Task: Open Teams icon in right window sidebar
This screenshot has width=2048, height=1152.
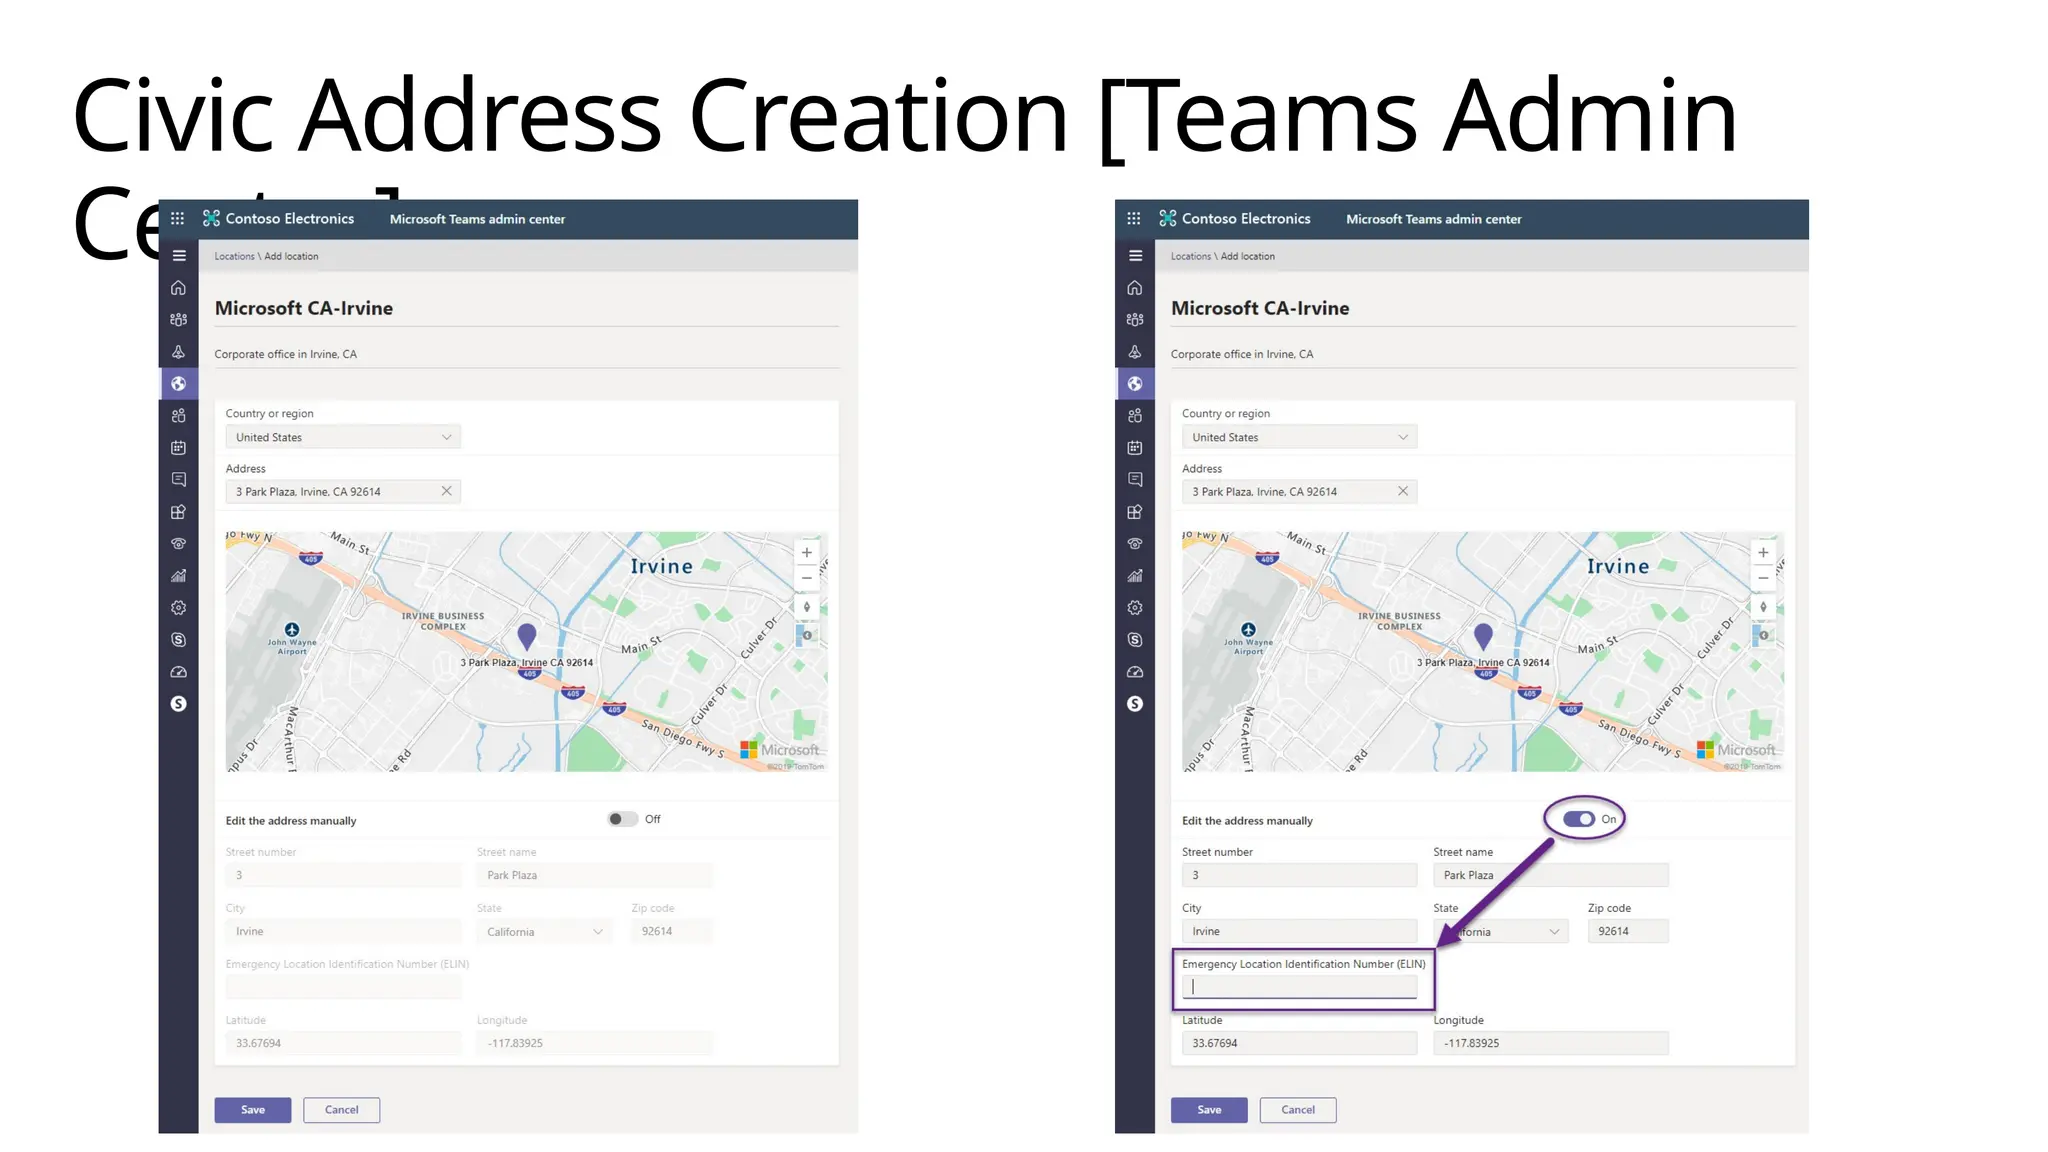Action: coord(1134,320)
